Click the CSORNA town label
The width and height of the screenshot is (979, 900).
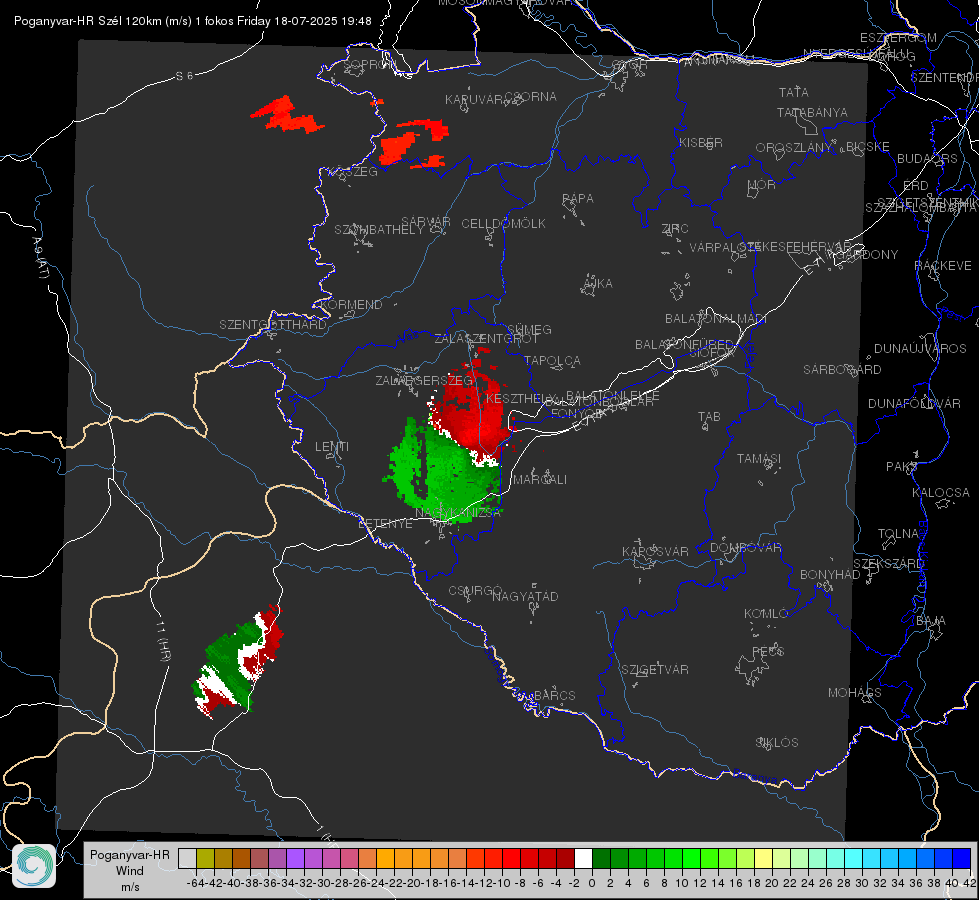tap(531, 97)
